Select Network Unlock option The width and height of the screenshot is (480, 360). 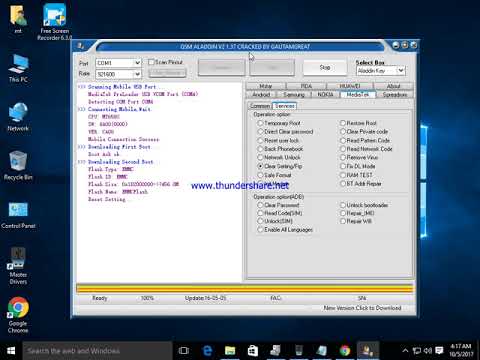coord(260,157)
